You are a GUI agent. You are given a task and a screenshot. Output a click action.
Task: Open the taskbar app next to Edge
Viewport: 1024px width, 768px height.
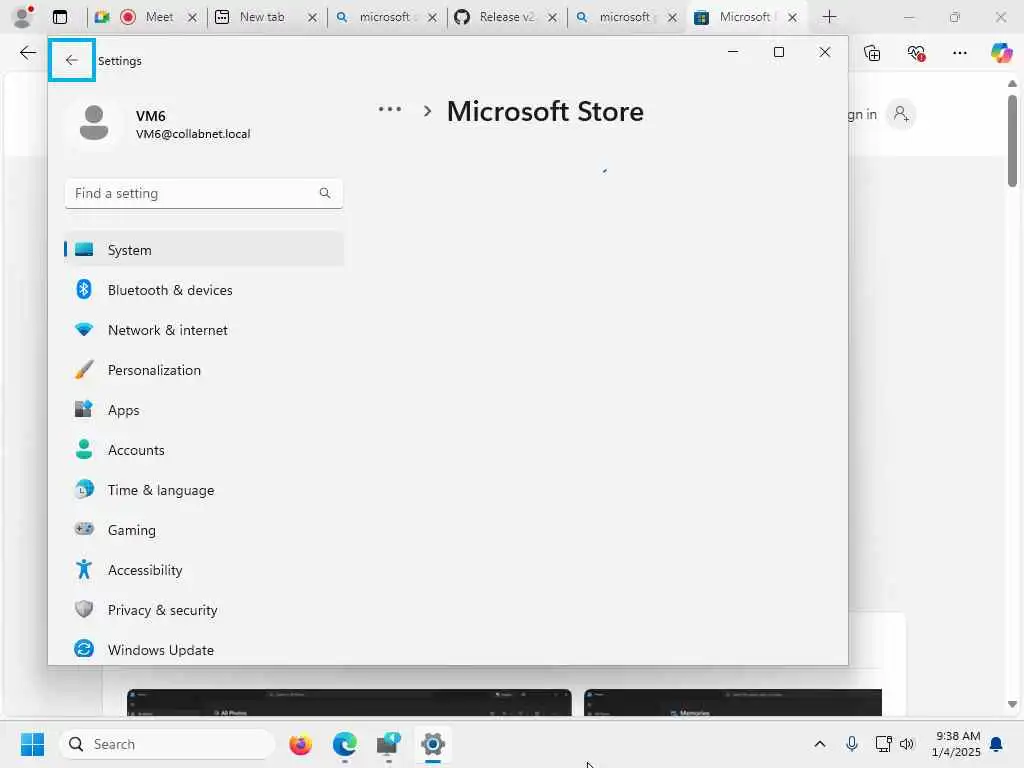click(389, 744)
